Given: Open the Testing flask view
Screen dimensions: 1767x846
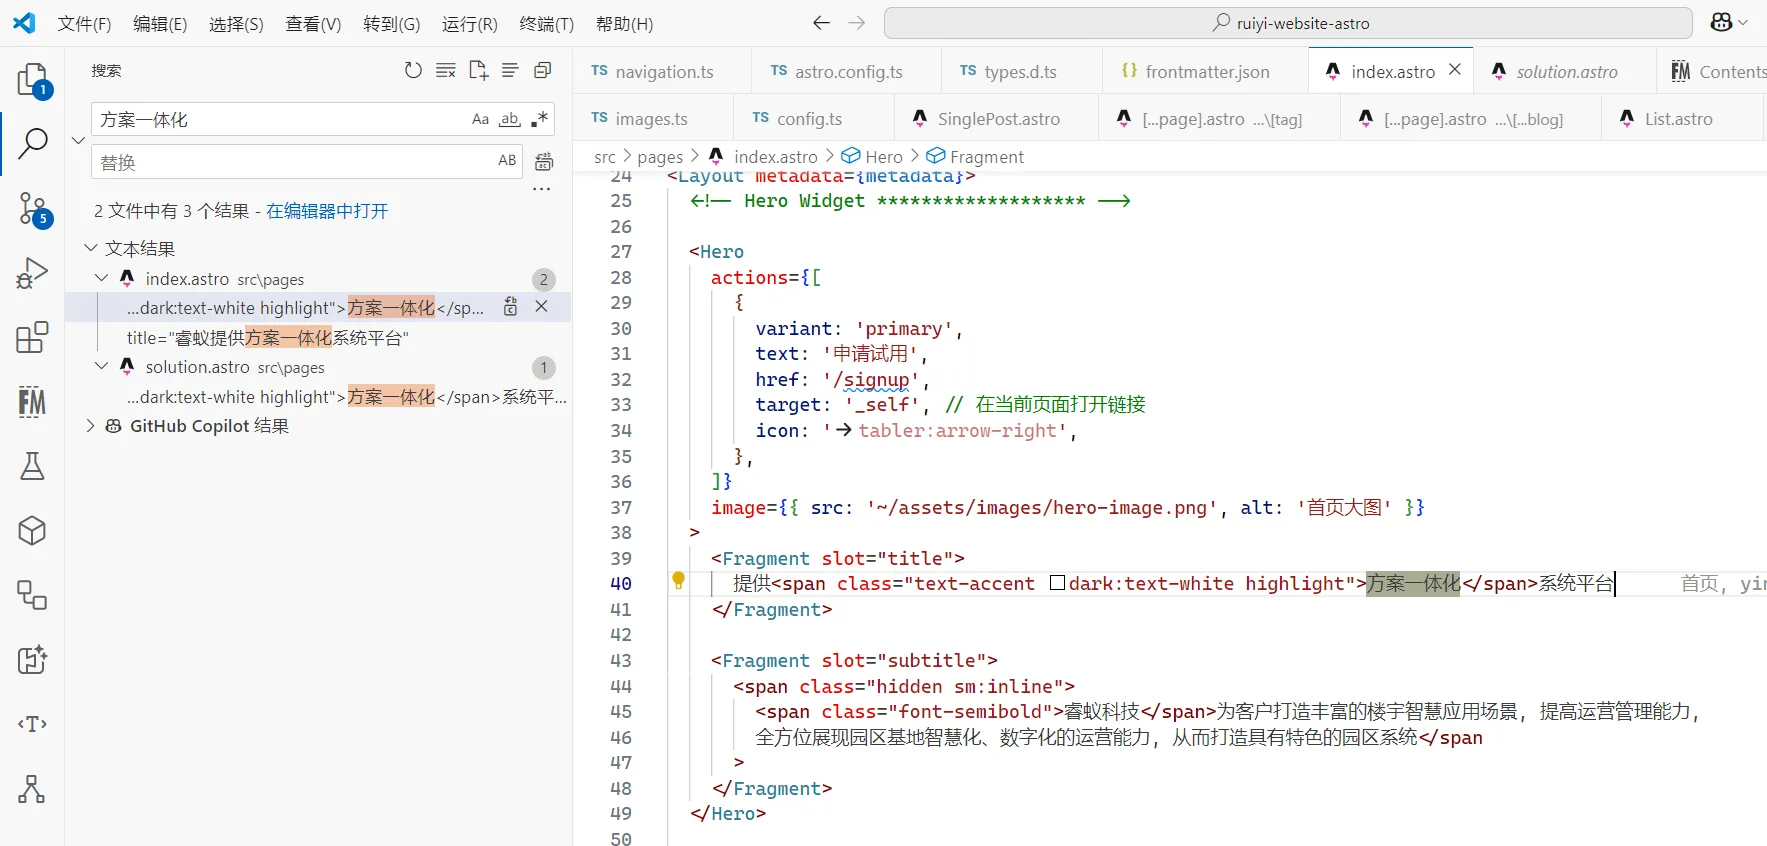Looking at the screenshot, I should (32, 466).
